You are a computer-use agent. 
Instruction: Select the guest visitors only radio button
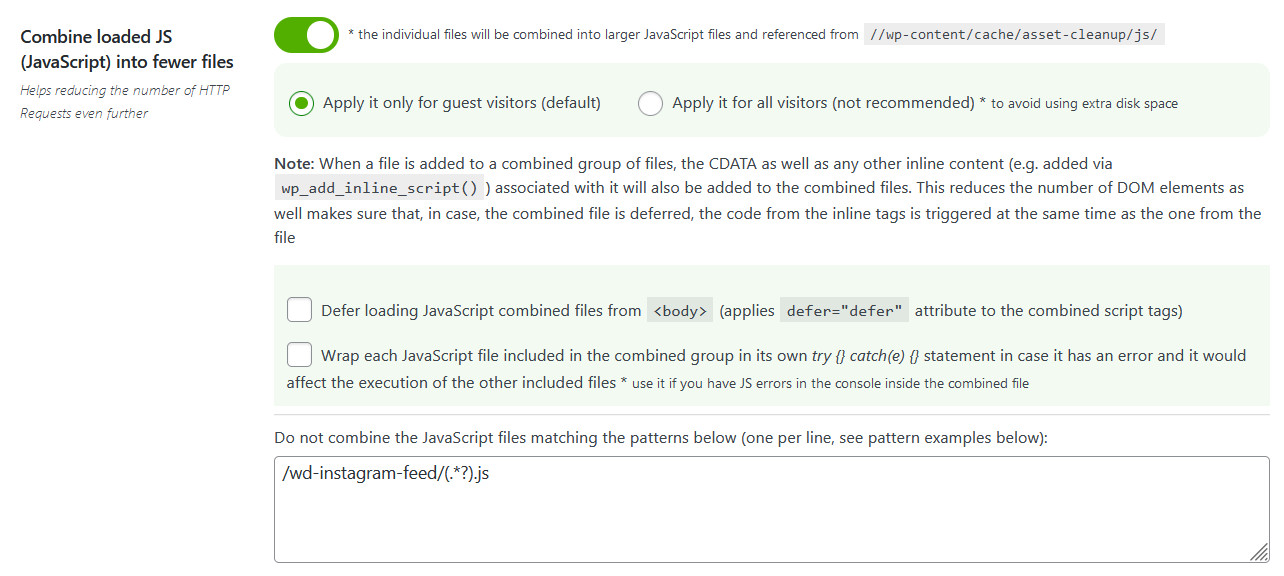301,103
